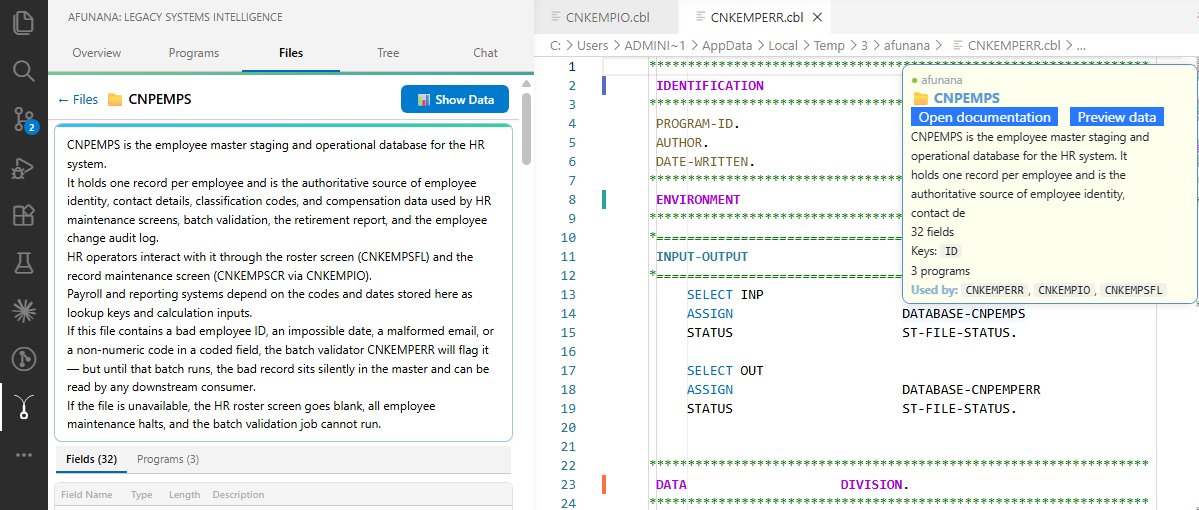Close the CNKEMPERR.cbl editor tab
Image resolution: width=1199 pixels, height=510 pixels.
817,17
